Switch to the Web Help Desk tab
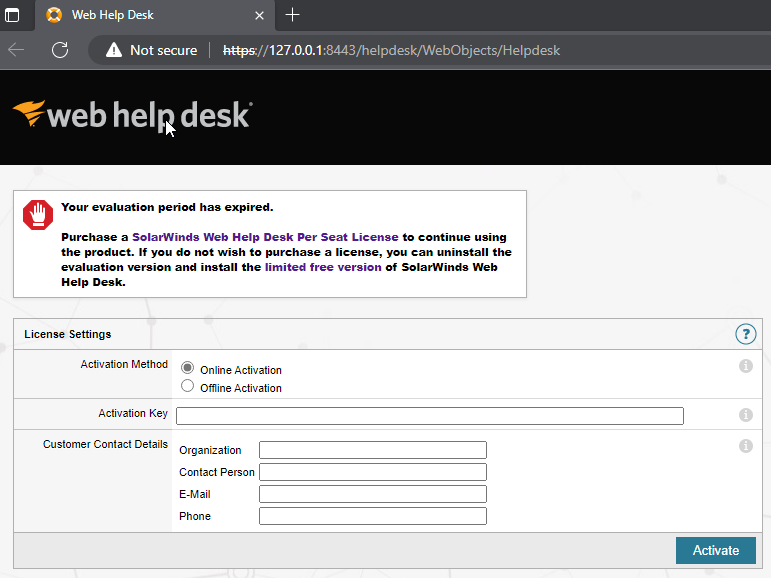 pos(155,15)
